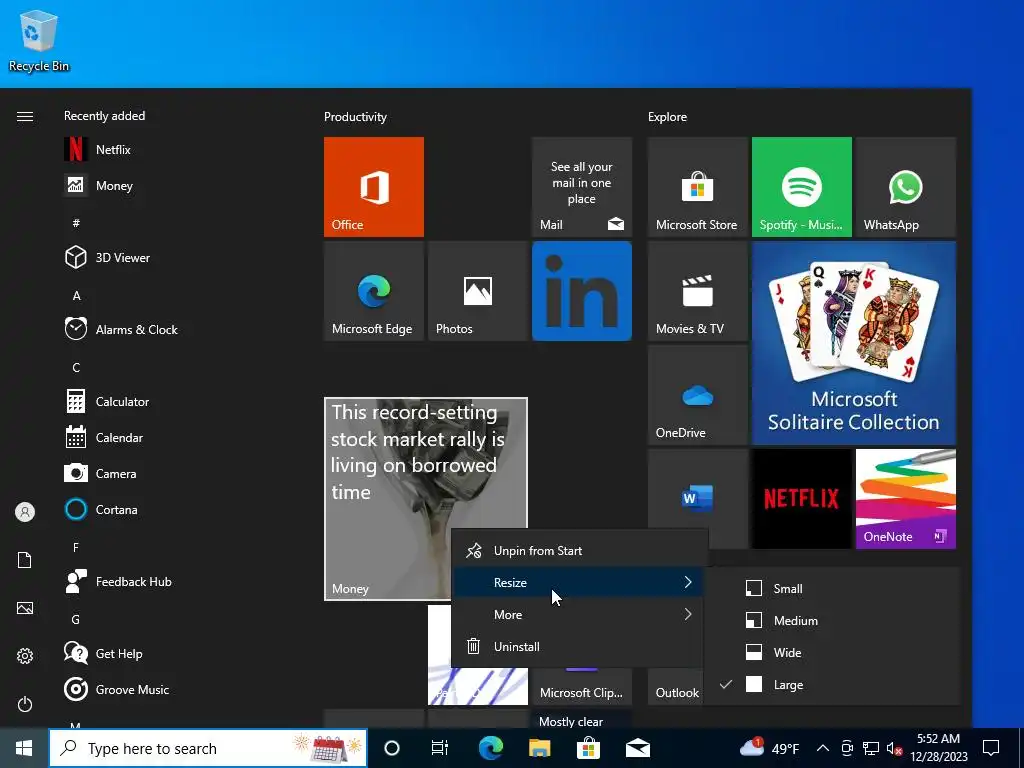Viewport: 1024px width, 768px height.
Task: Open Microsoft Solitaire Collection tile
Action: click(854, 343)
